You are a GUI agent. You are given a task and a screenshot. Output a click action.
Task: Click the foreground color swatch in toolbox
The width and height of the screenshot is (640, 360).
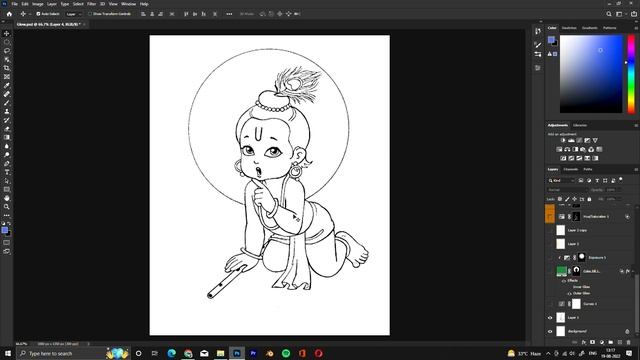4,230
